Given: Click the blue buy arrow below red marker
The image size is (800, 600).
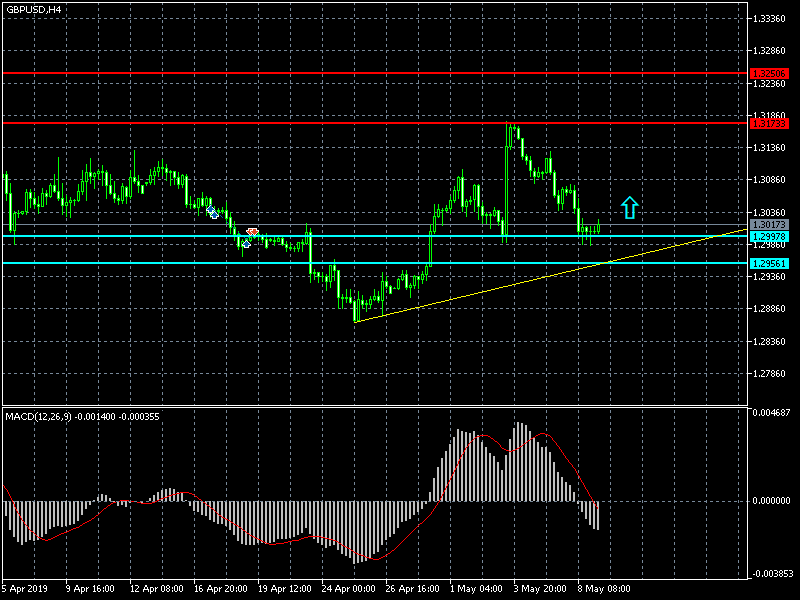Looking at the screenshot, I should coord(246,243).
